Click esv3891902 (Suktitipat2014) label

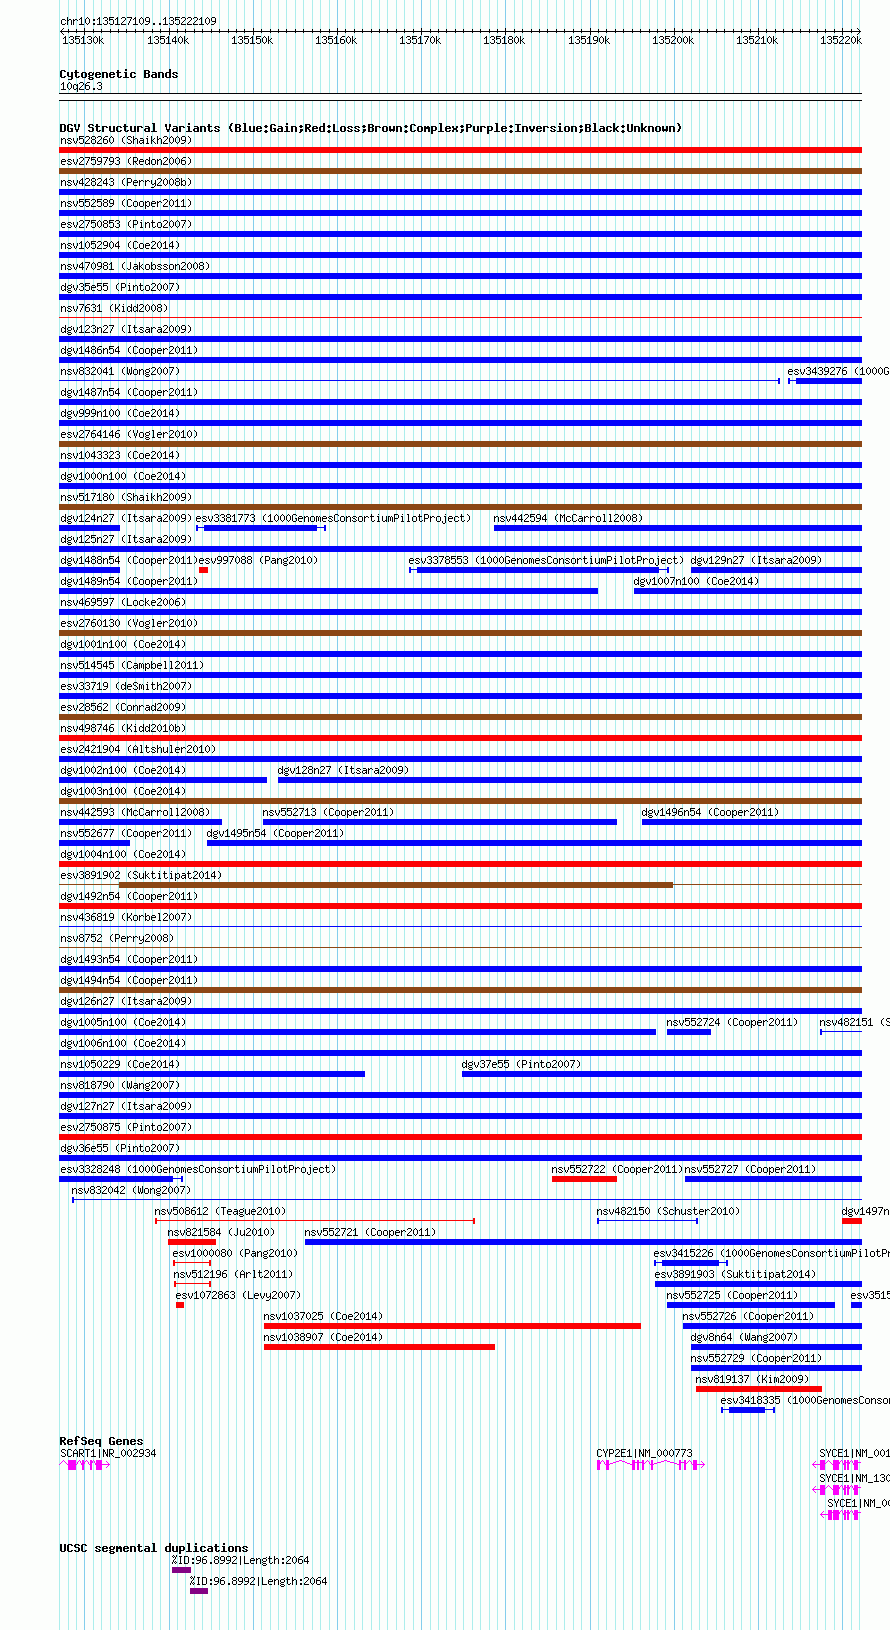(141, 875)
